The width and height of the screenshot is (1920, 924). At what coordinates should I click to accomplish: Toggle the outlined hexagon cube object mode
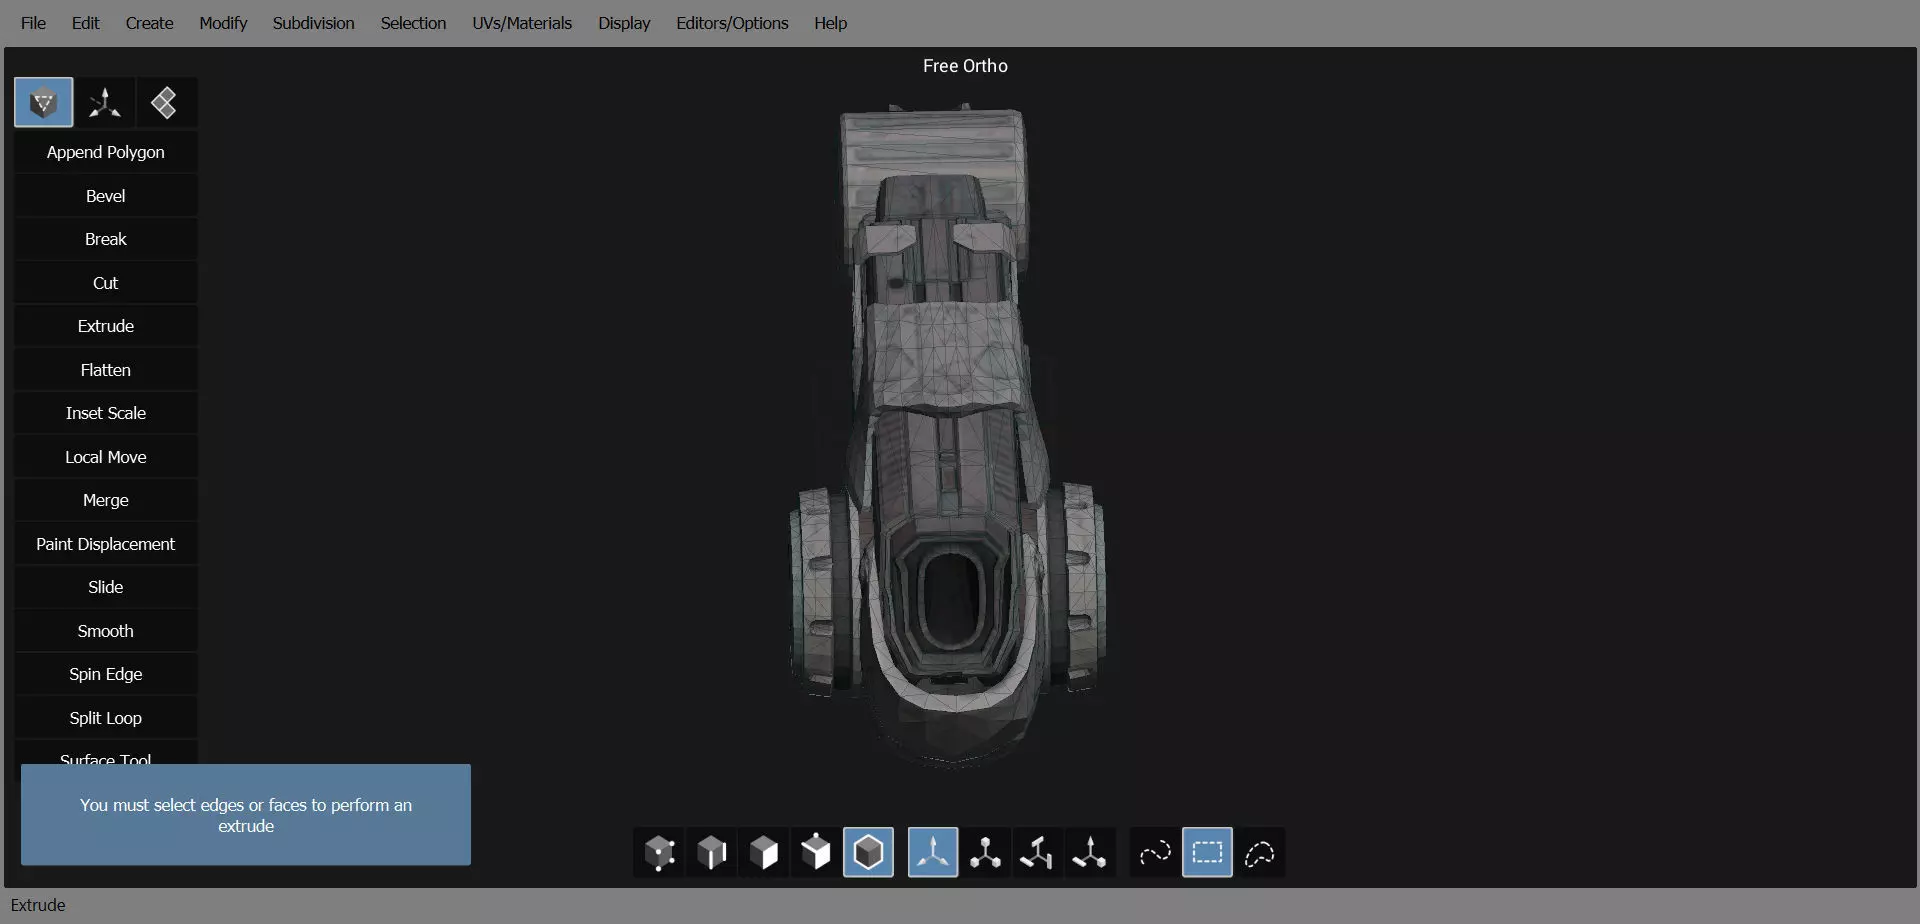(x=869, y=853)
